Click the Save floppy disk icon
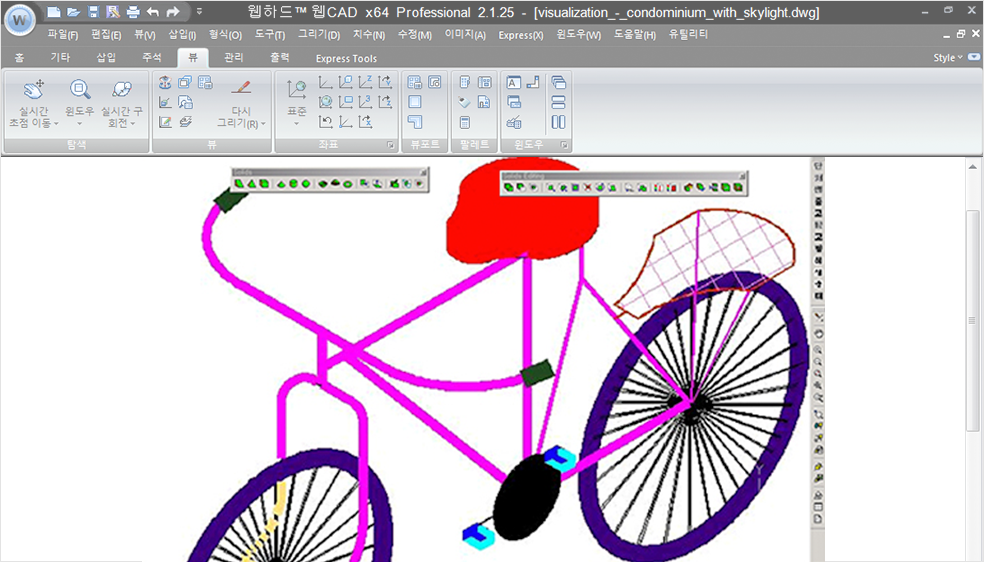Viewport: 984px width, 562px height. pos(94,11)
